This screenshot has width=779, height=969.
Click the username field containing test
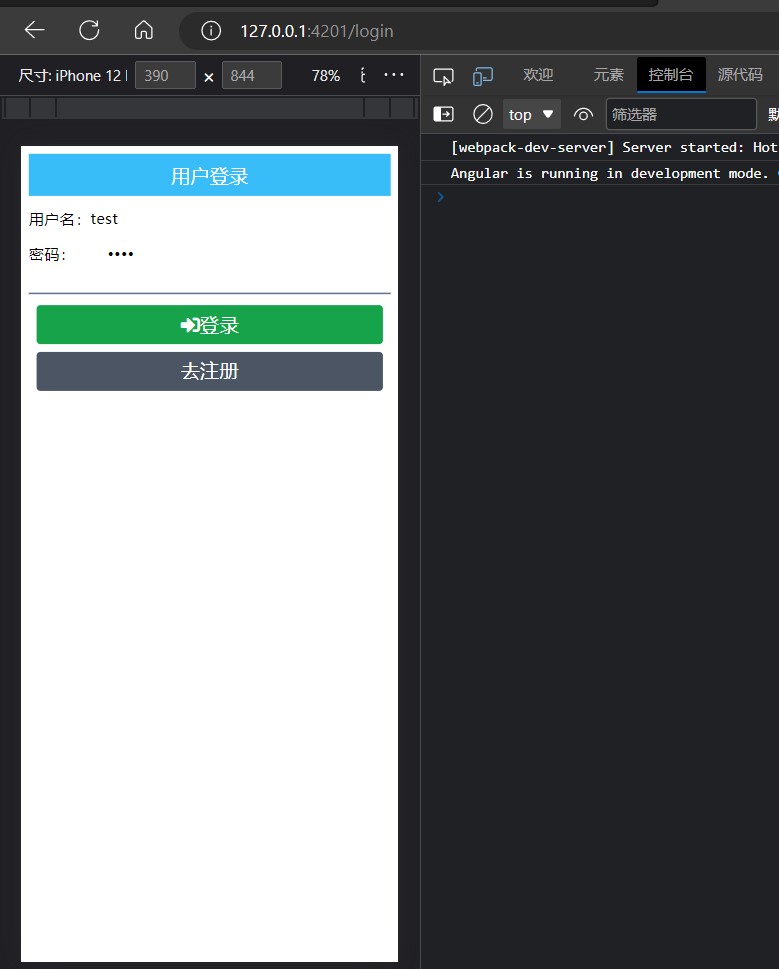[x=240, y=219]
